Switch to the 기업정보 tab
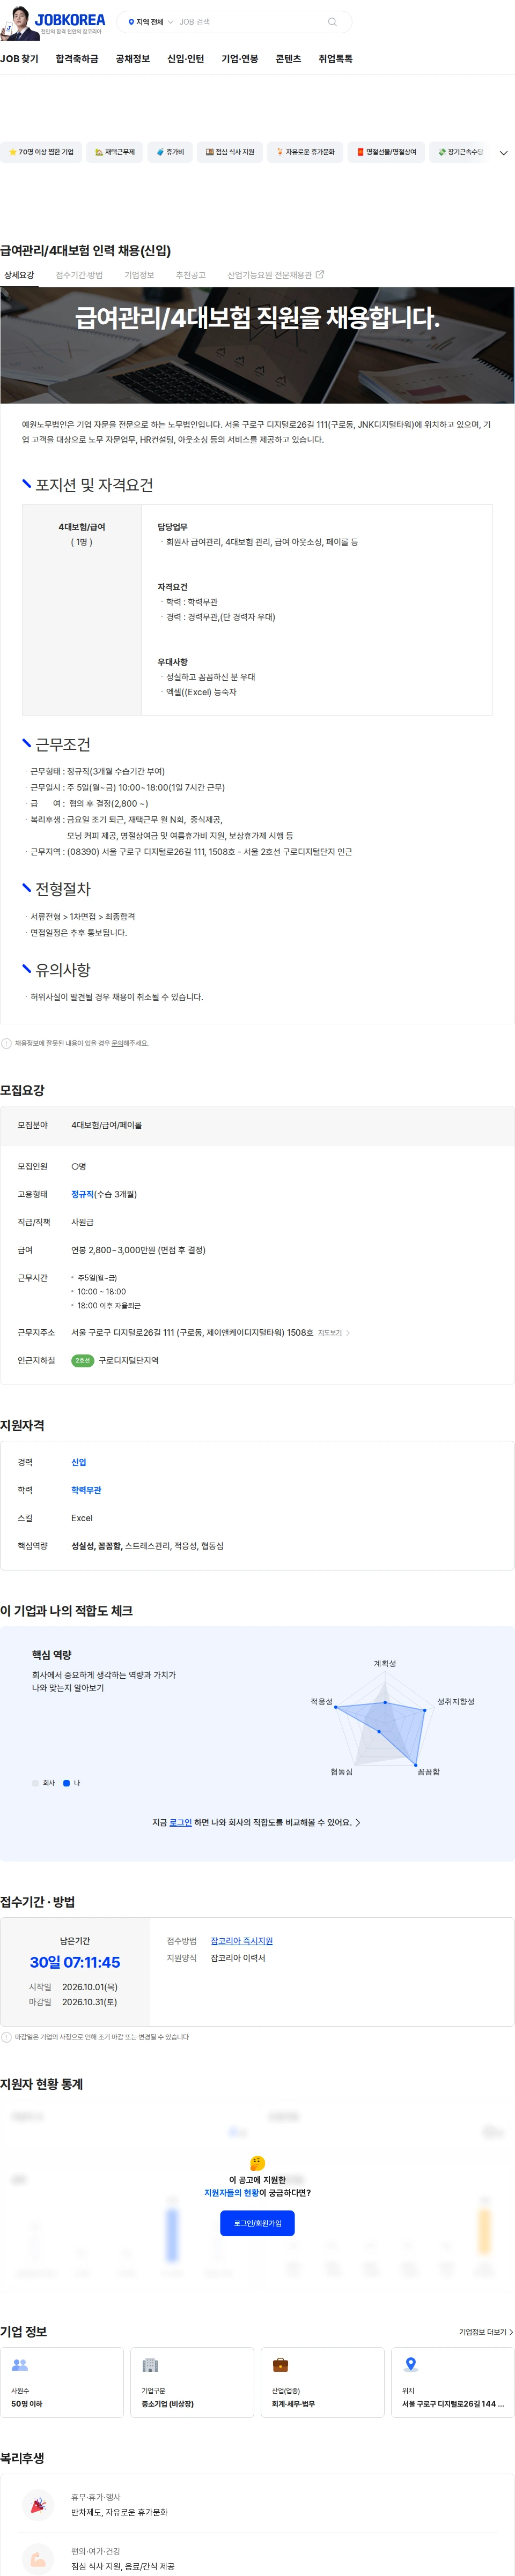 tap(139, 275)
